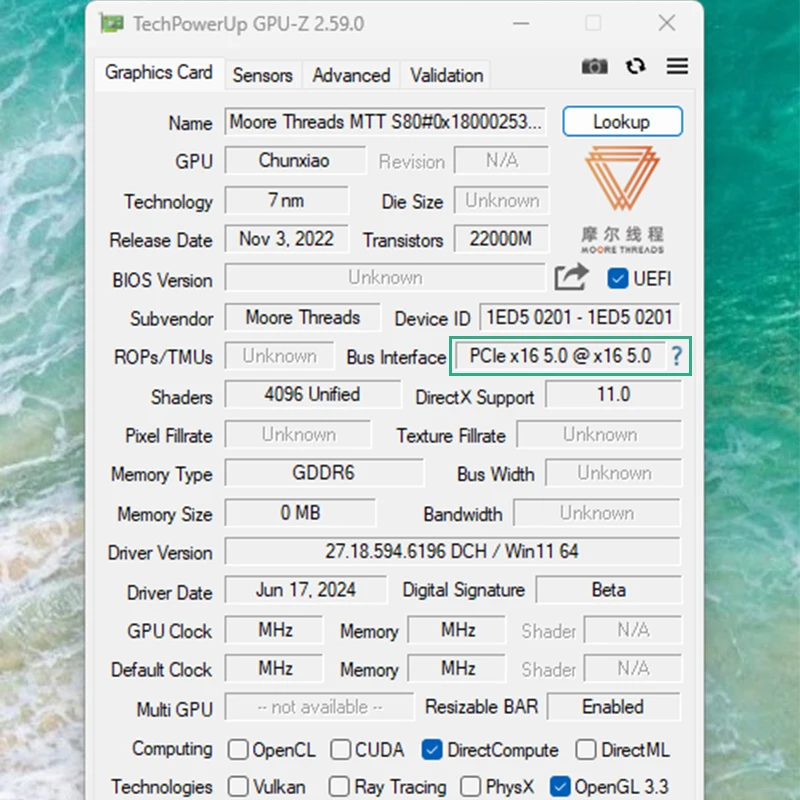Viewport: 800px width, 800px height.
Task: Click the GPU Clock row Shader N/A field
Action: coord(633,630)
